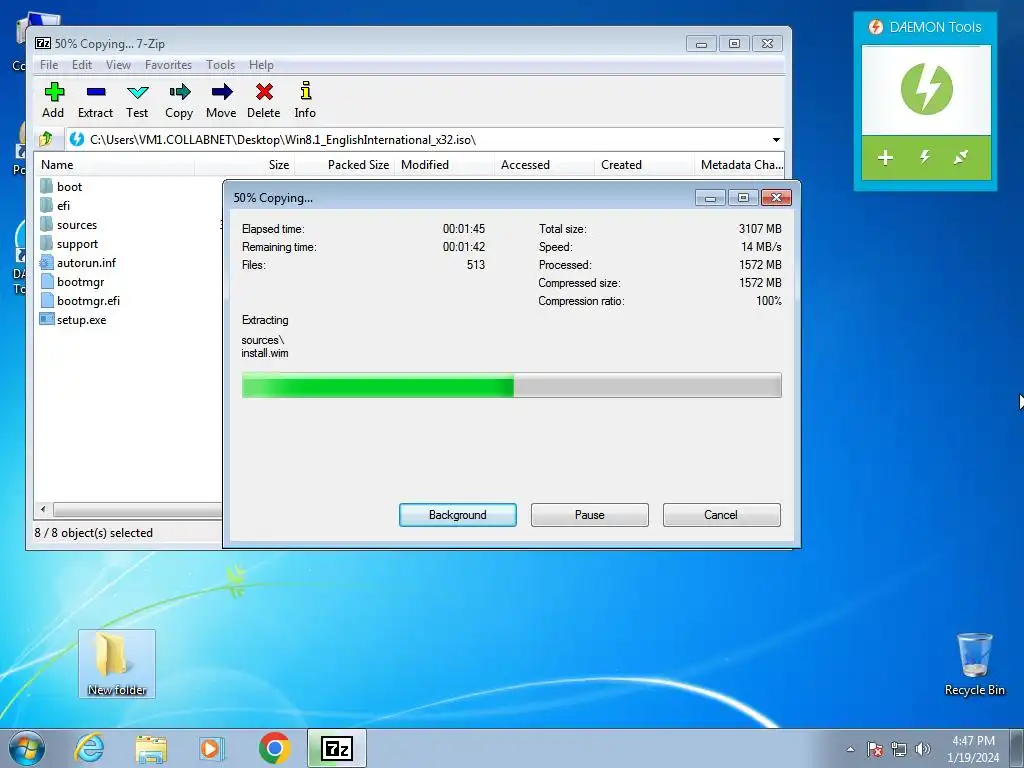Screen dimensions: 1024x768
Task: Open the Help menu
Action: click(x=261, y=65)
